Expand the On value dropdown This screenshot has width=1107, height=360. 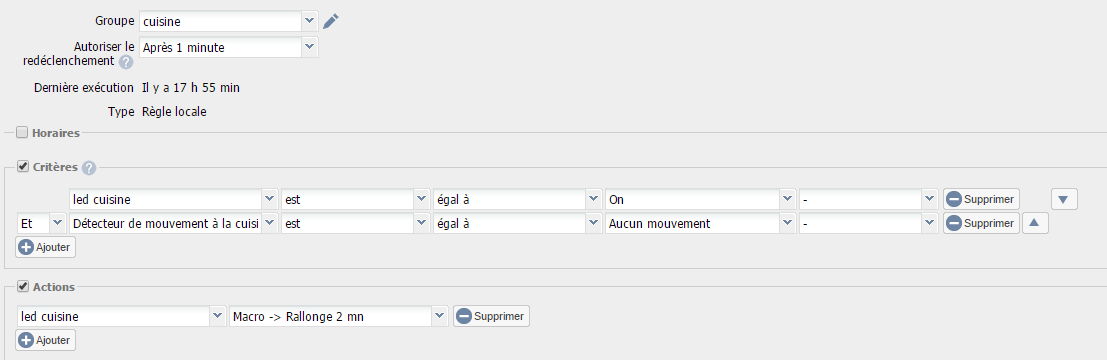point(788,200)
